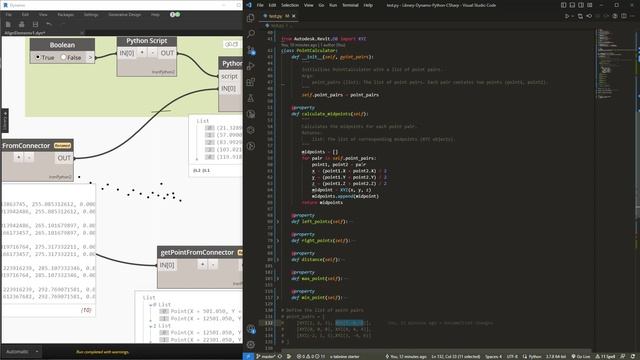This screenshot has height=360, width=640.
Task: Click the plus button on Python Script node
Action: pyautogui.click(x=142, y=53)
